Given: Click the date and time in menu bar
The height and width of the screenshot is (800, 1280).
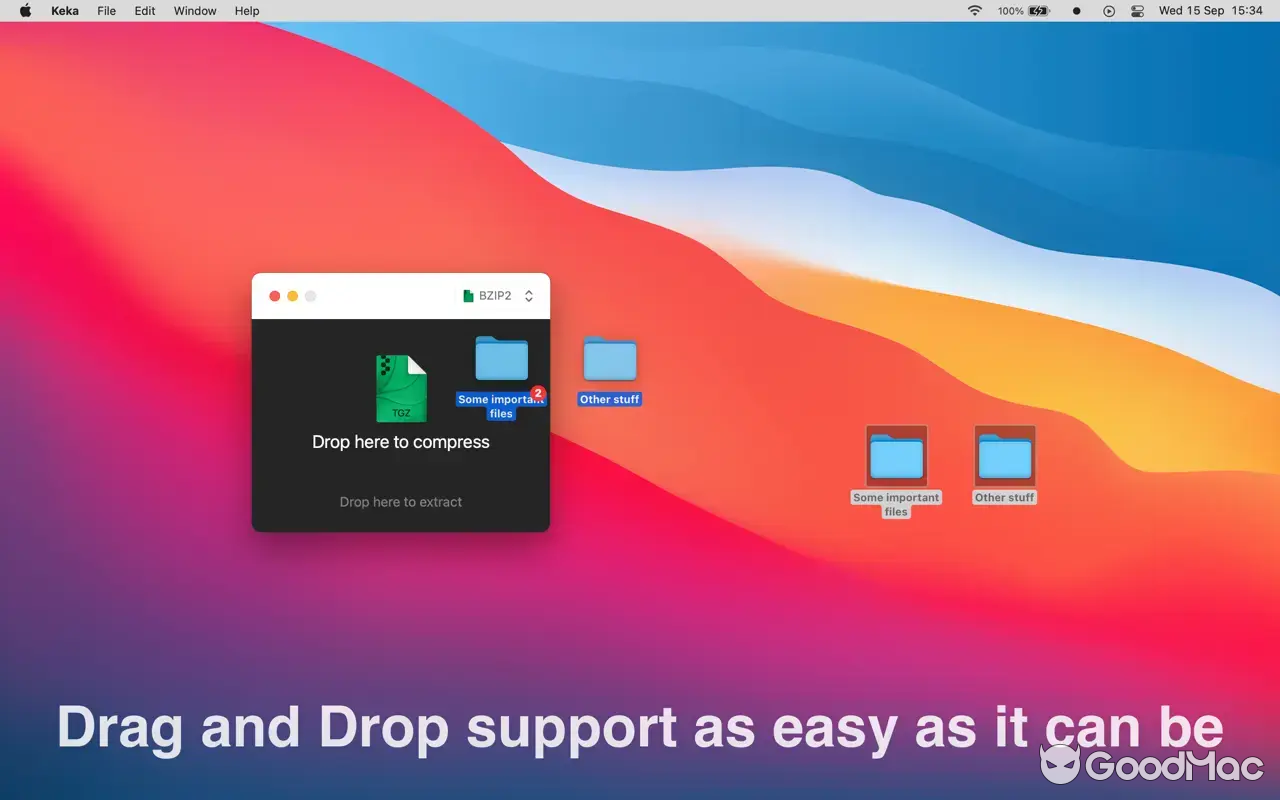Looking at the screenshot, I should point(1210,11).
